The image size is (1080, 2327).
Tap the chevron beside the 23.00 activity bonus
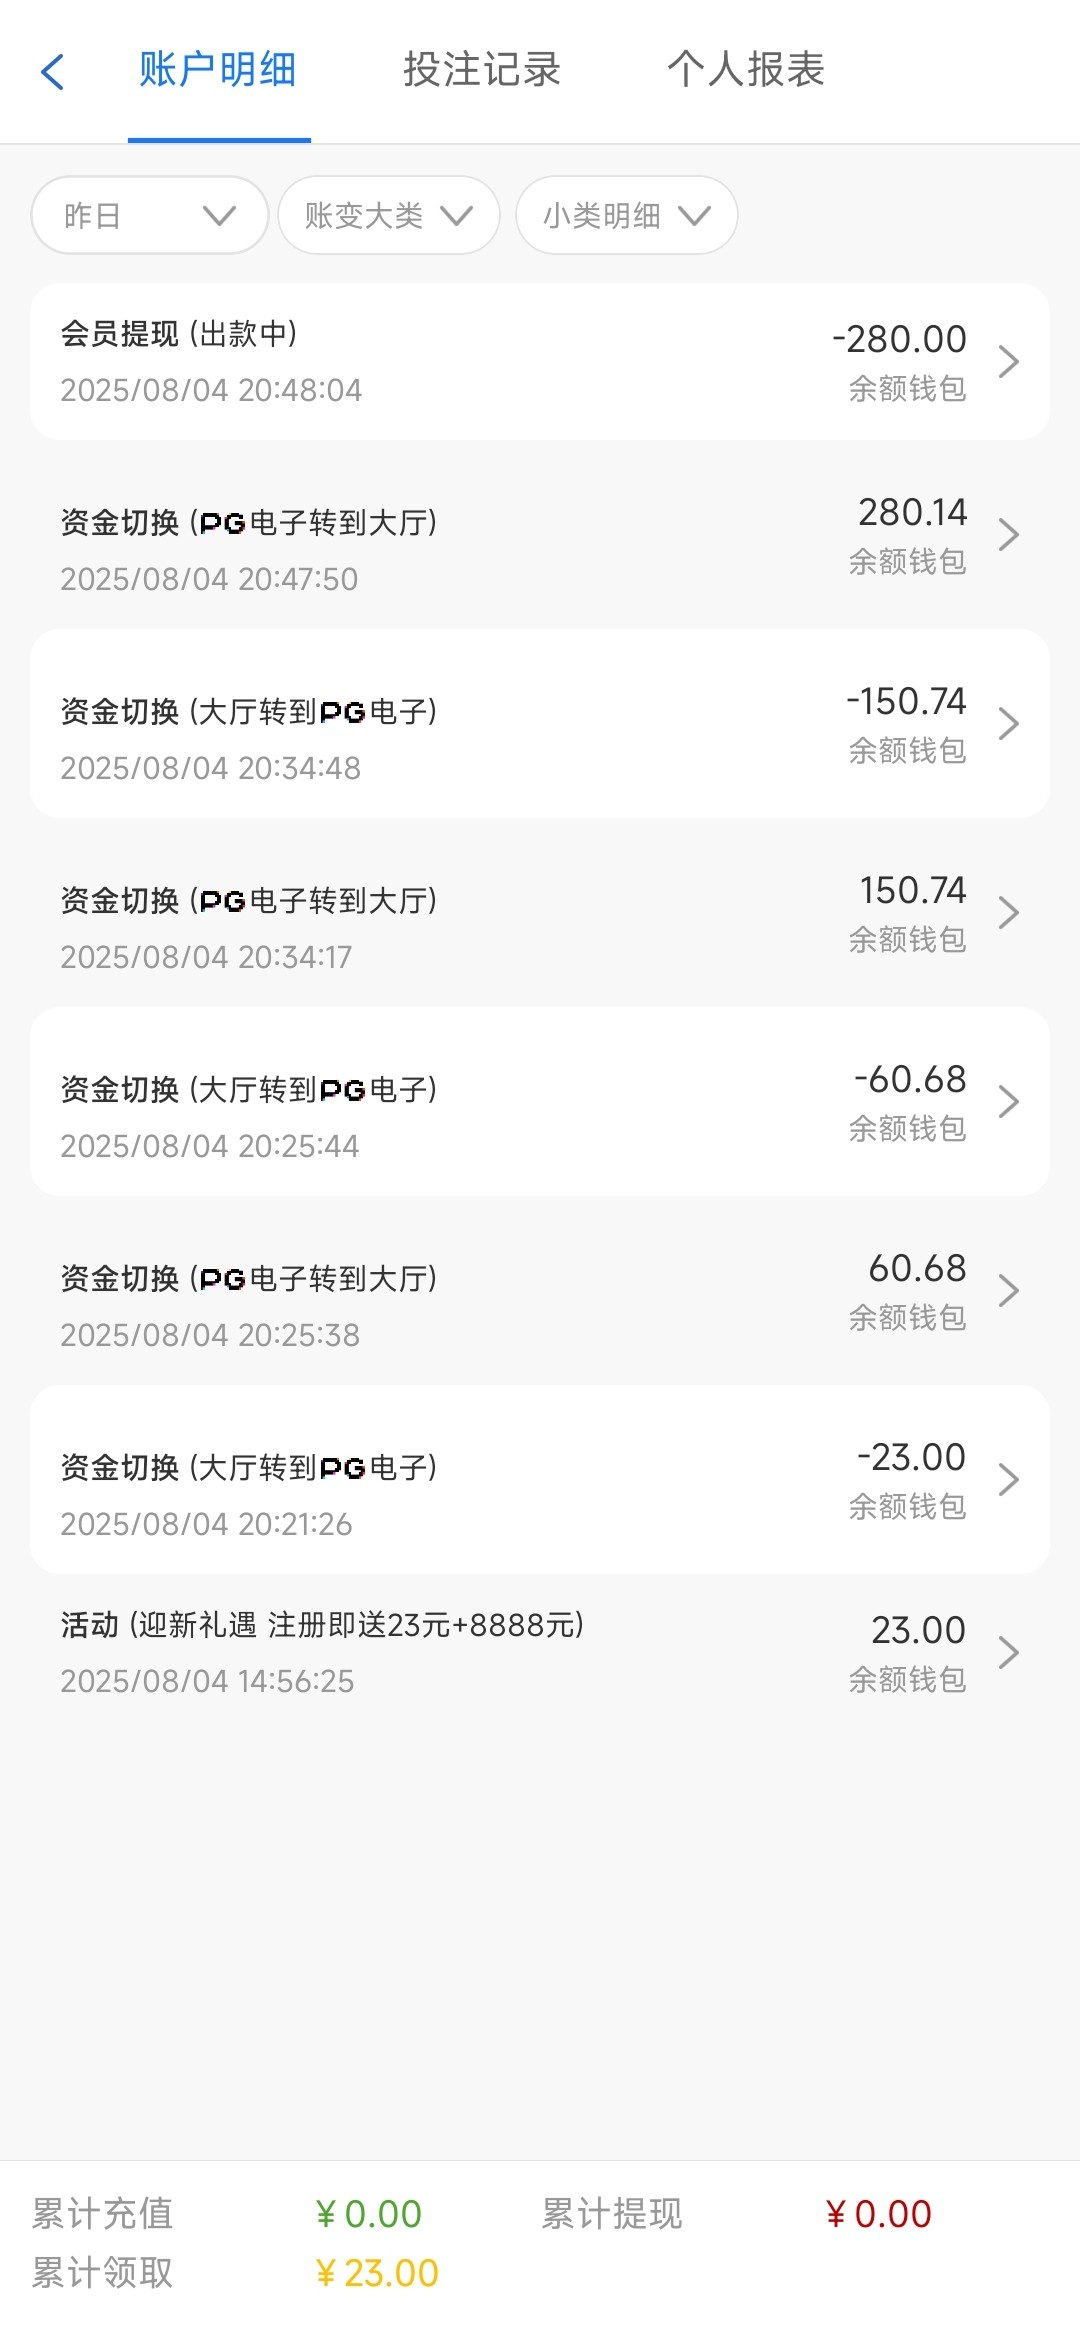[x=1008, y=1653]
